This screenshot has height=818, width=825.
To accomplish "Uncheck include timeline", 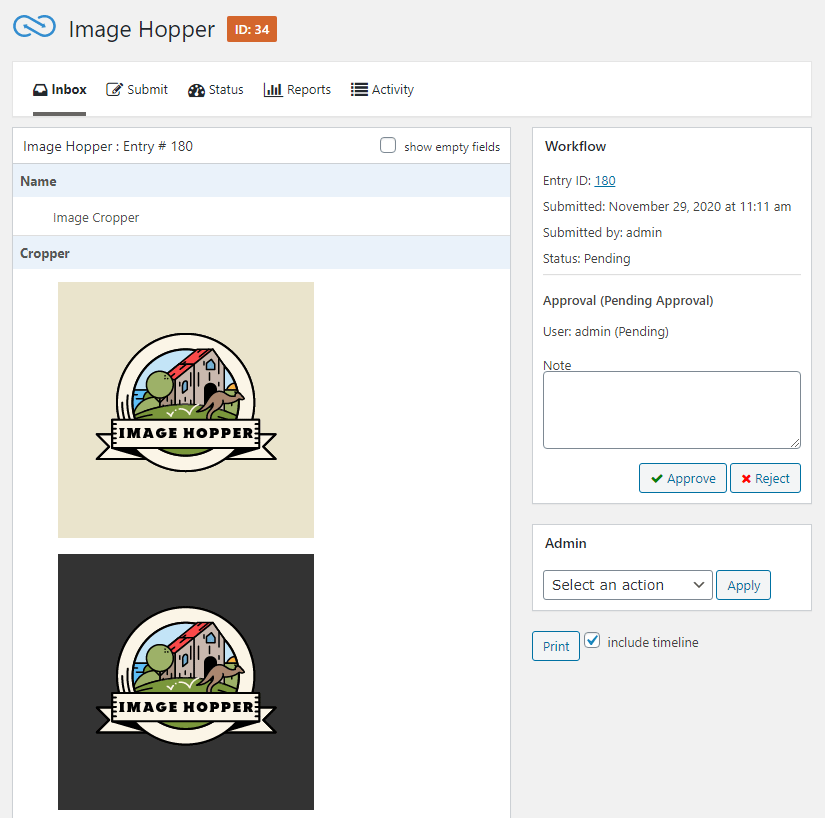I will [594, 641].
